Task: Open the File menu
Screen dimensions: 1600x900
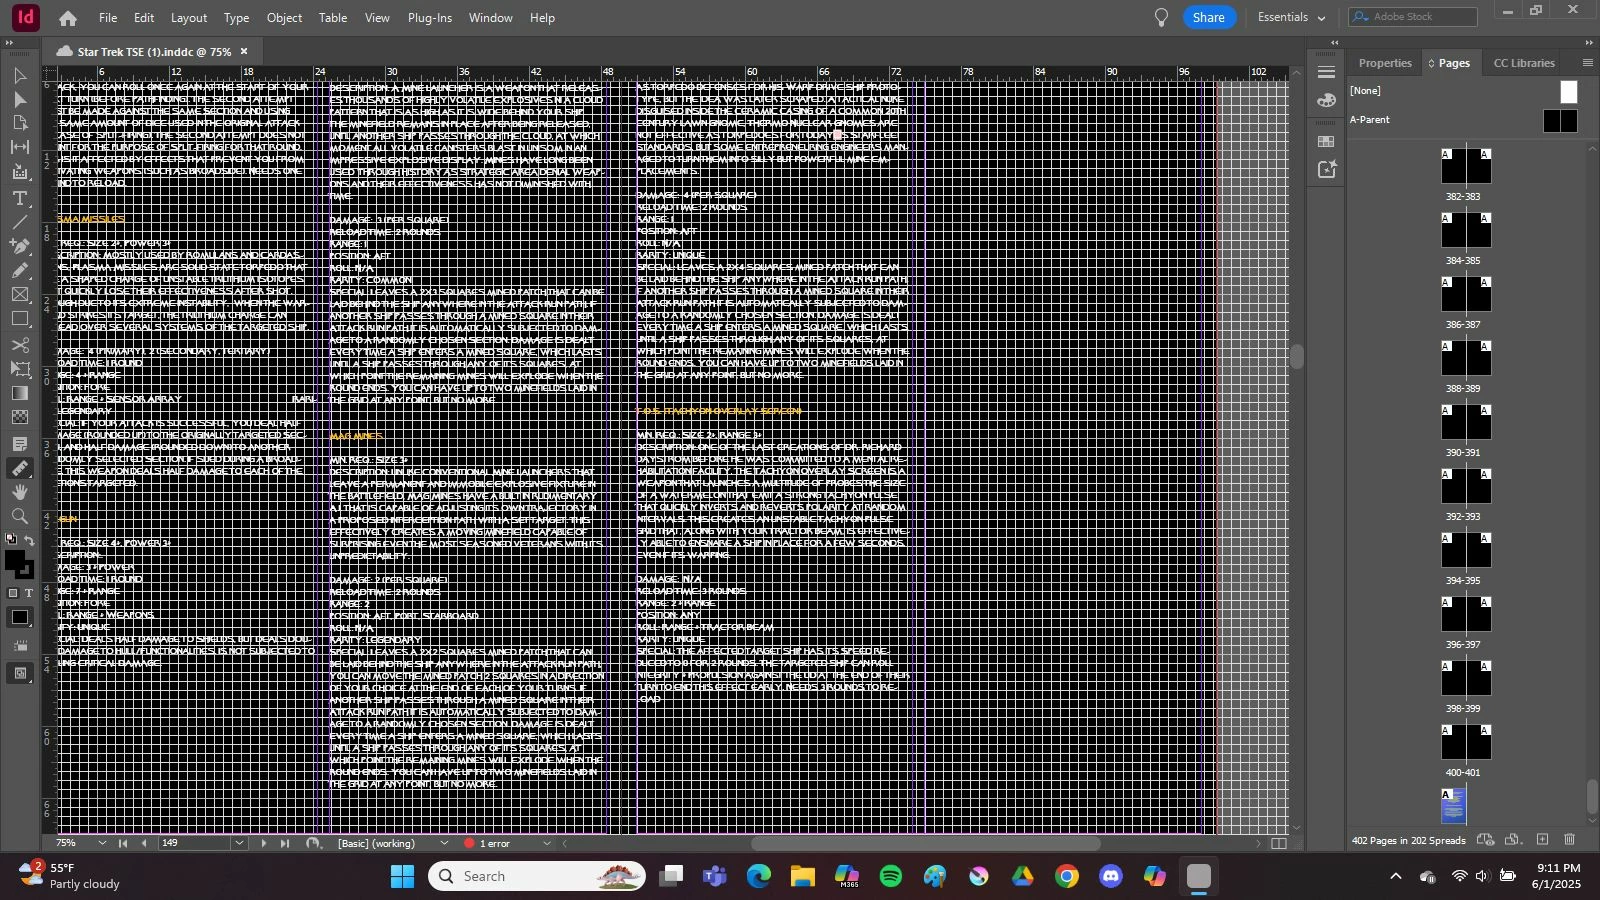Action: 108,18
